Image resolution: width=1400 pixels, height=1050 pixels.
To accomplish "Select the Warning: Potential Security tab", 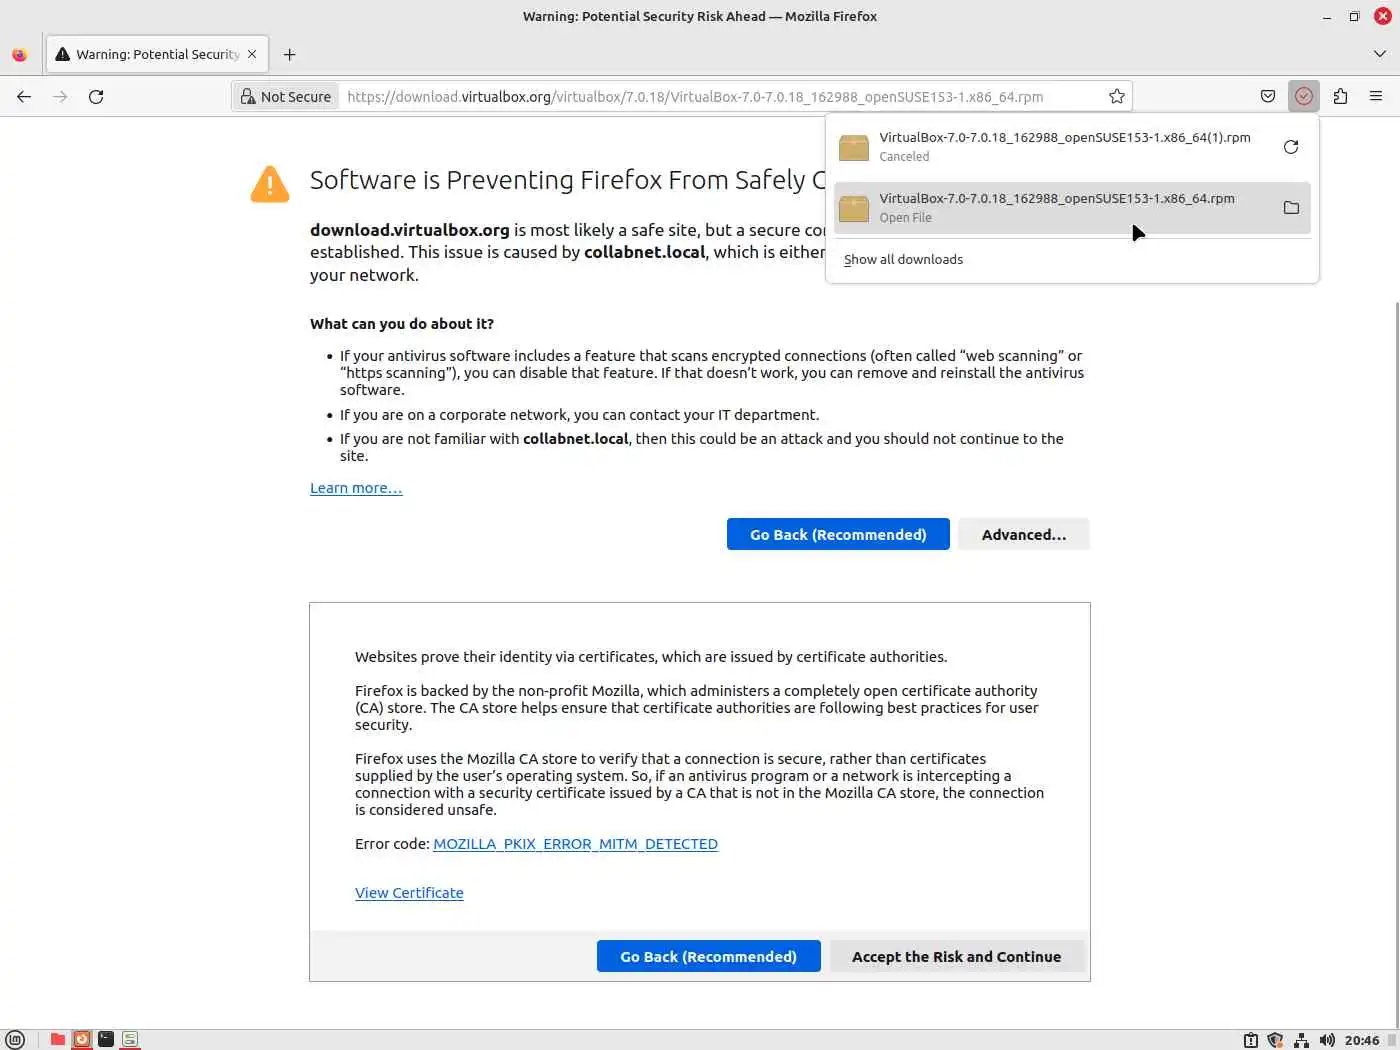I will pyautogui.click(x=156, y=55).
